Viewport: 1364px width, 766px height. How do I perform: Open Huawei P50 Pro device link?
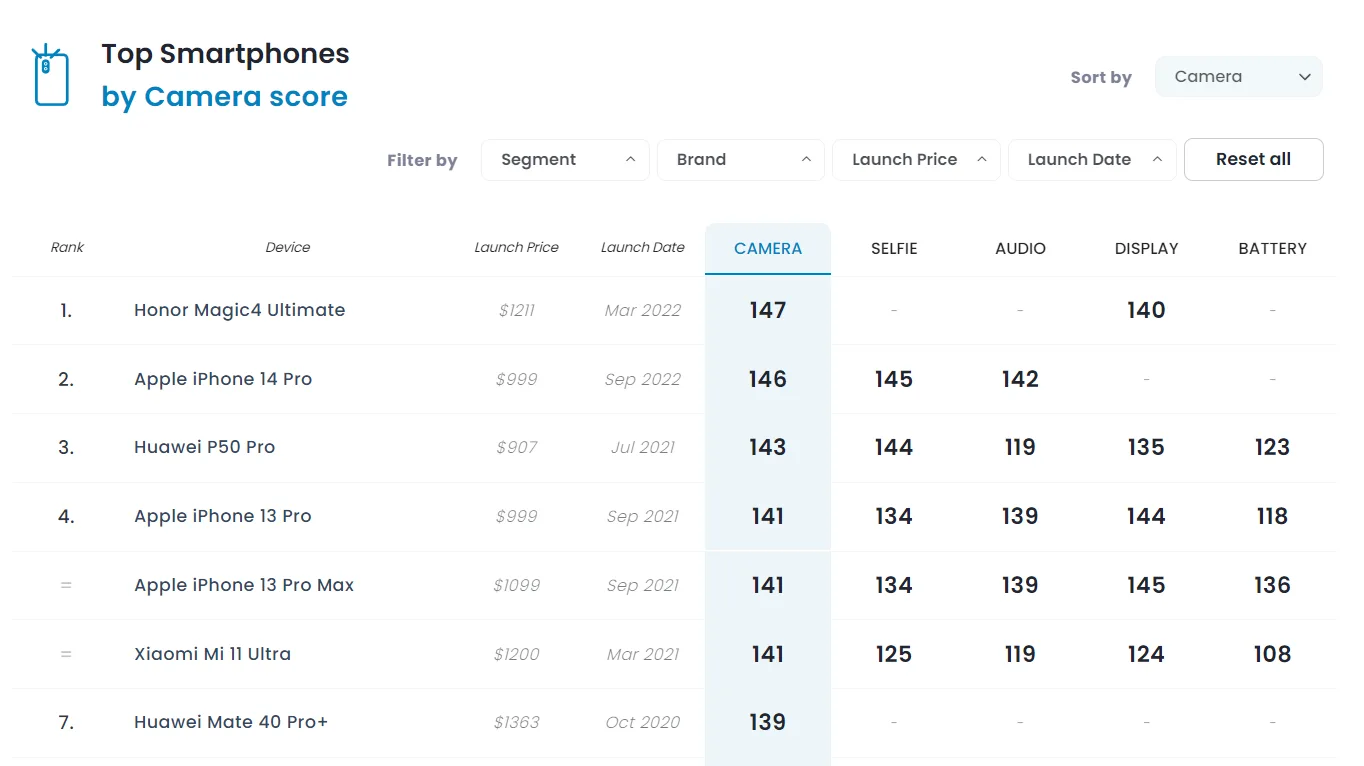tap(205, 447)
